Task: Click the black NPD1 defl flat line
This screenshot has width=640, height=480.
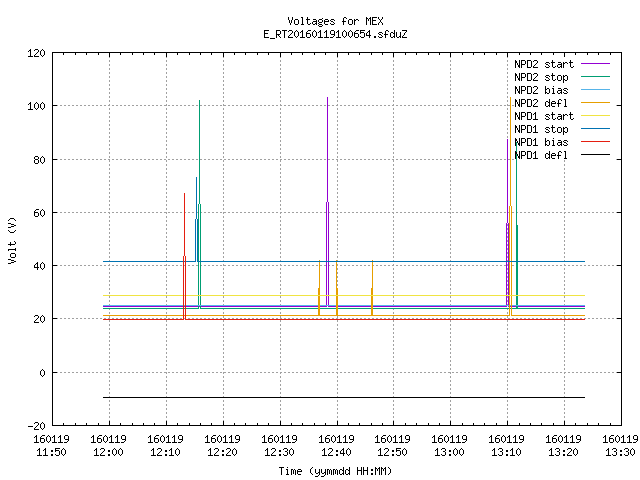Action: pyautogui.click(x=344, y=397)
